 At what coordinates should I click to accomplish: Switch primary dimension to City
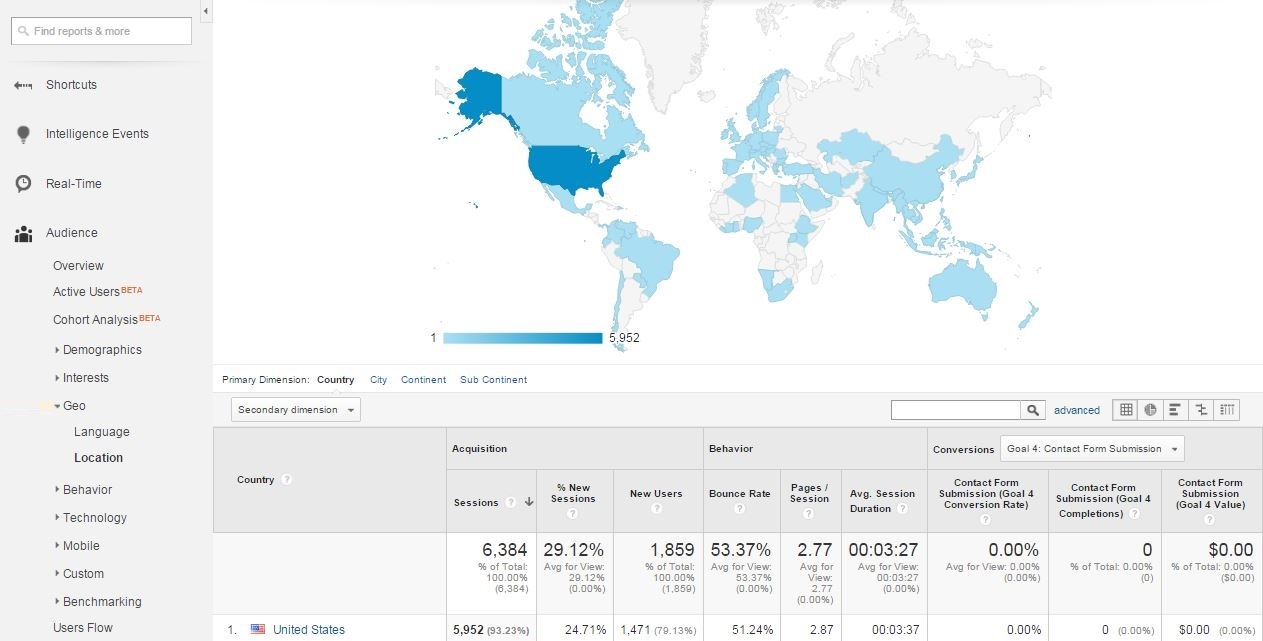coord(378,380)
